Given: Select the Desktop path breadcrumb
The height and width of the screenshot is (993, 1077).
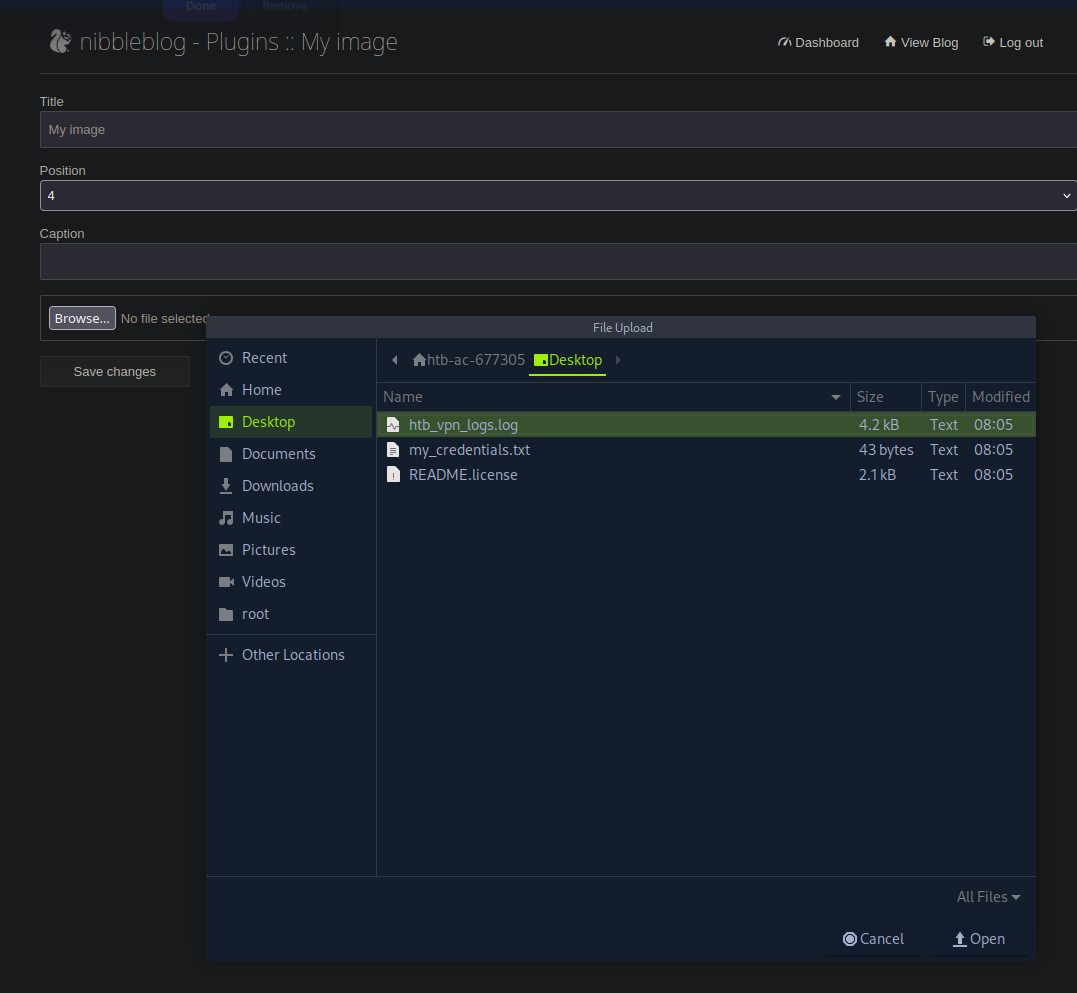Looking at the screenshot, I should pos(568,360).
